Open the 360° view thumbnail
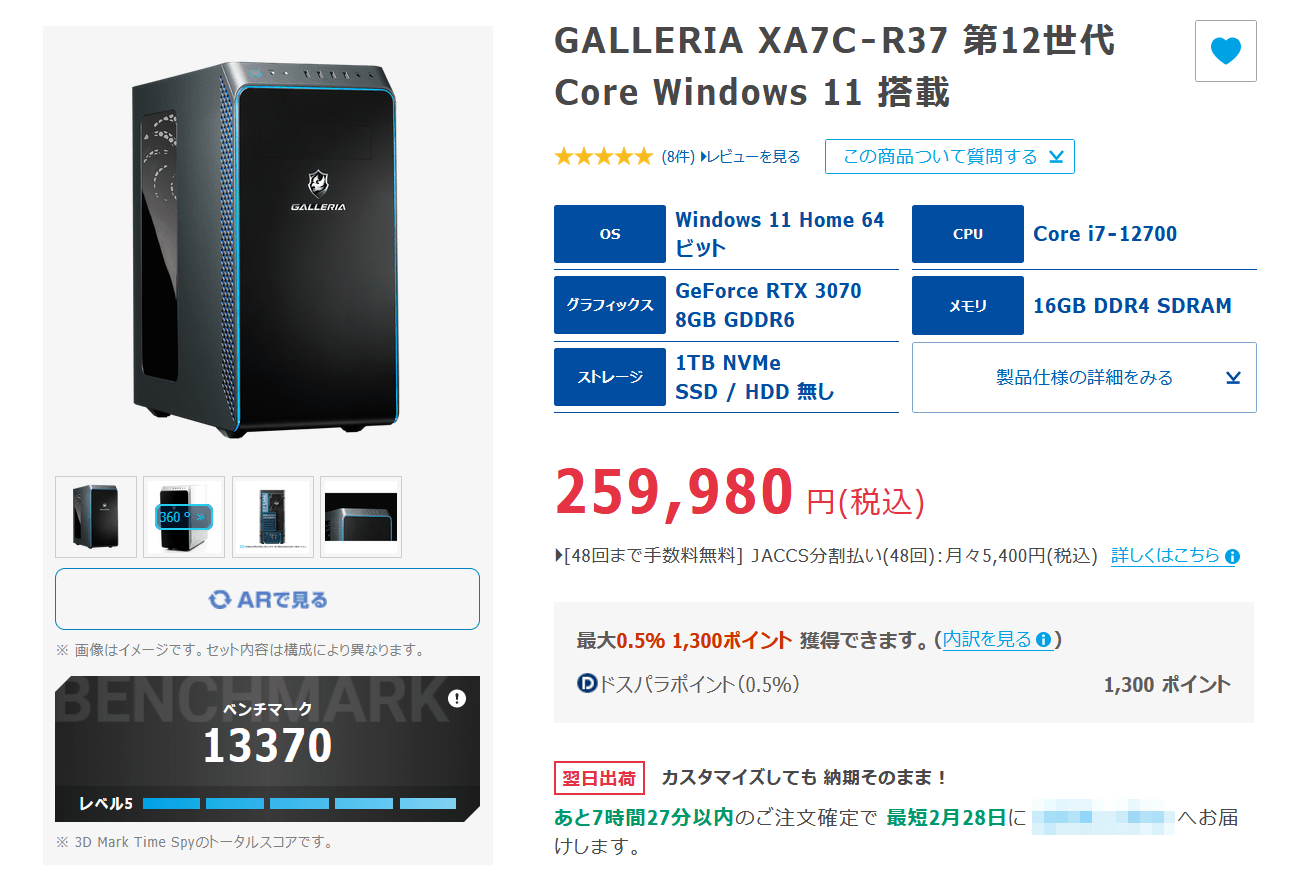Viewport: 1296px width, 878px height. pos(184,517)
